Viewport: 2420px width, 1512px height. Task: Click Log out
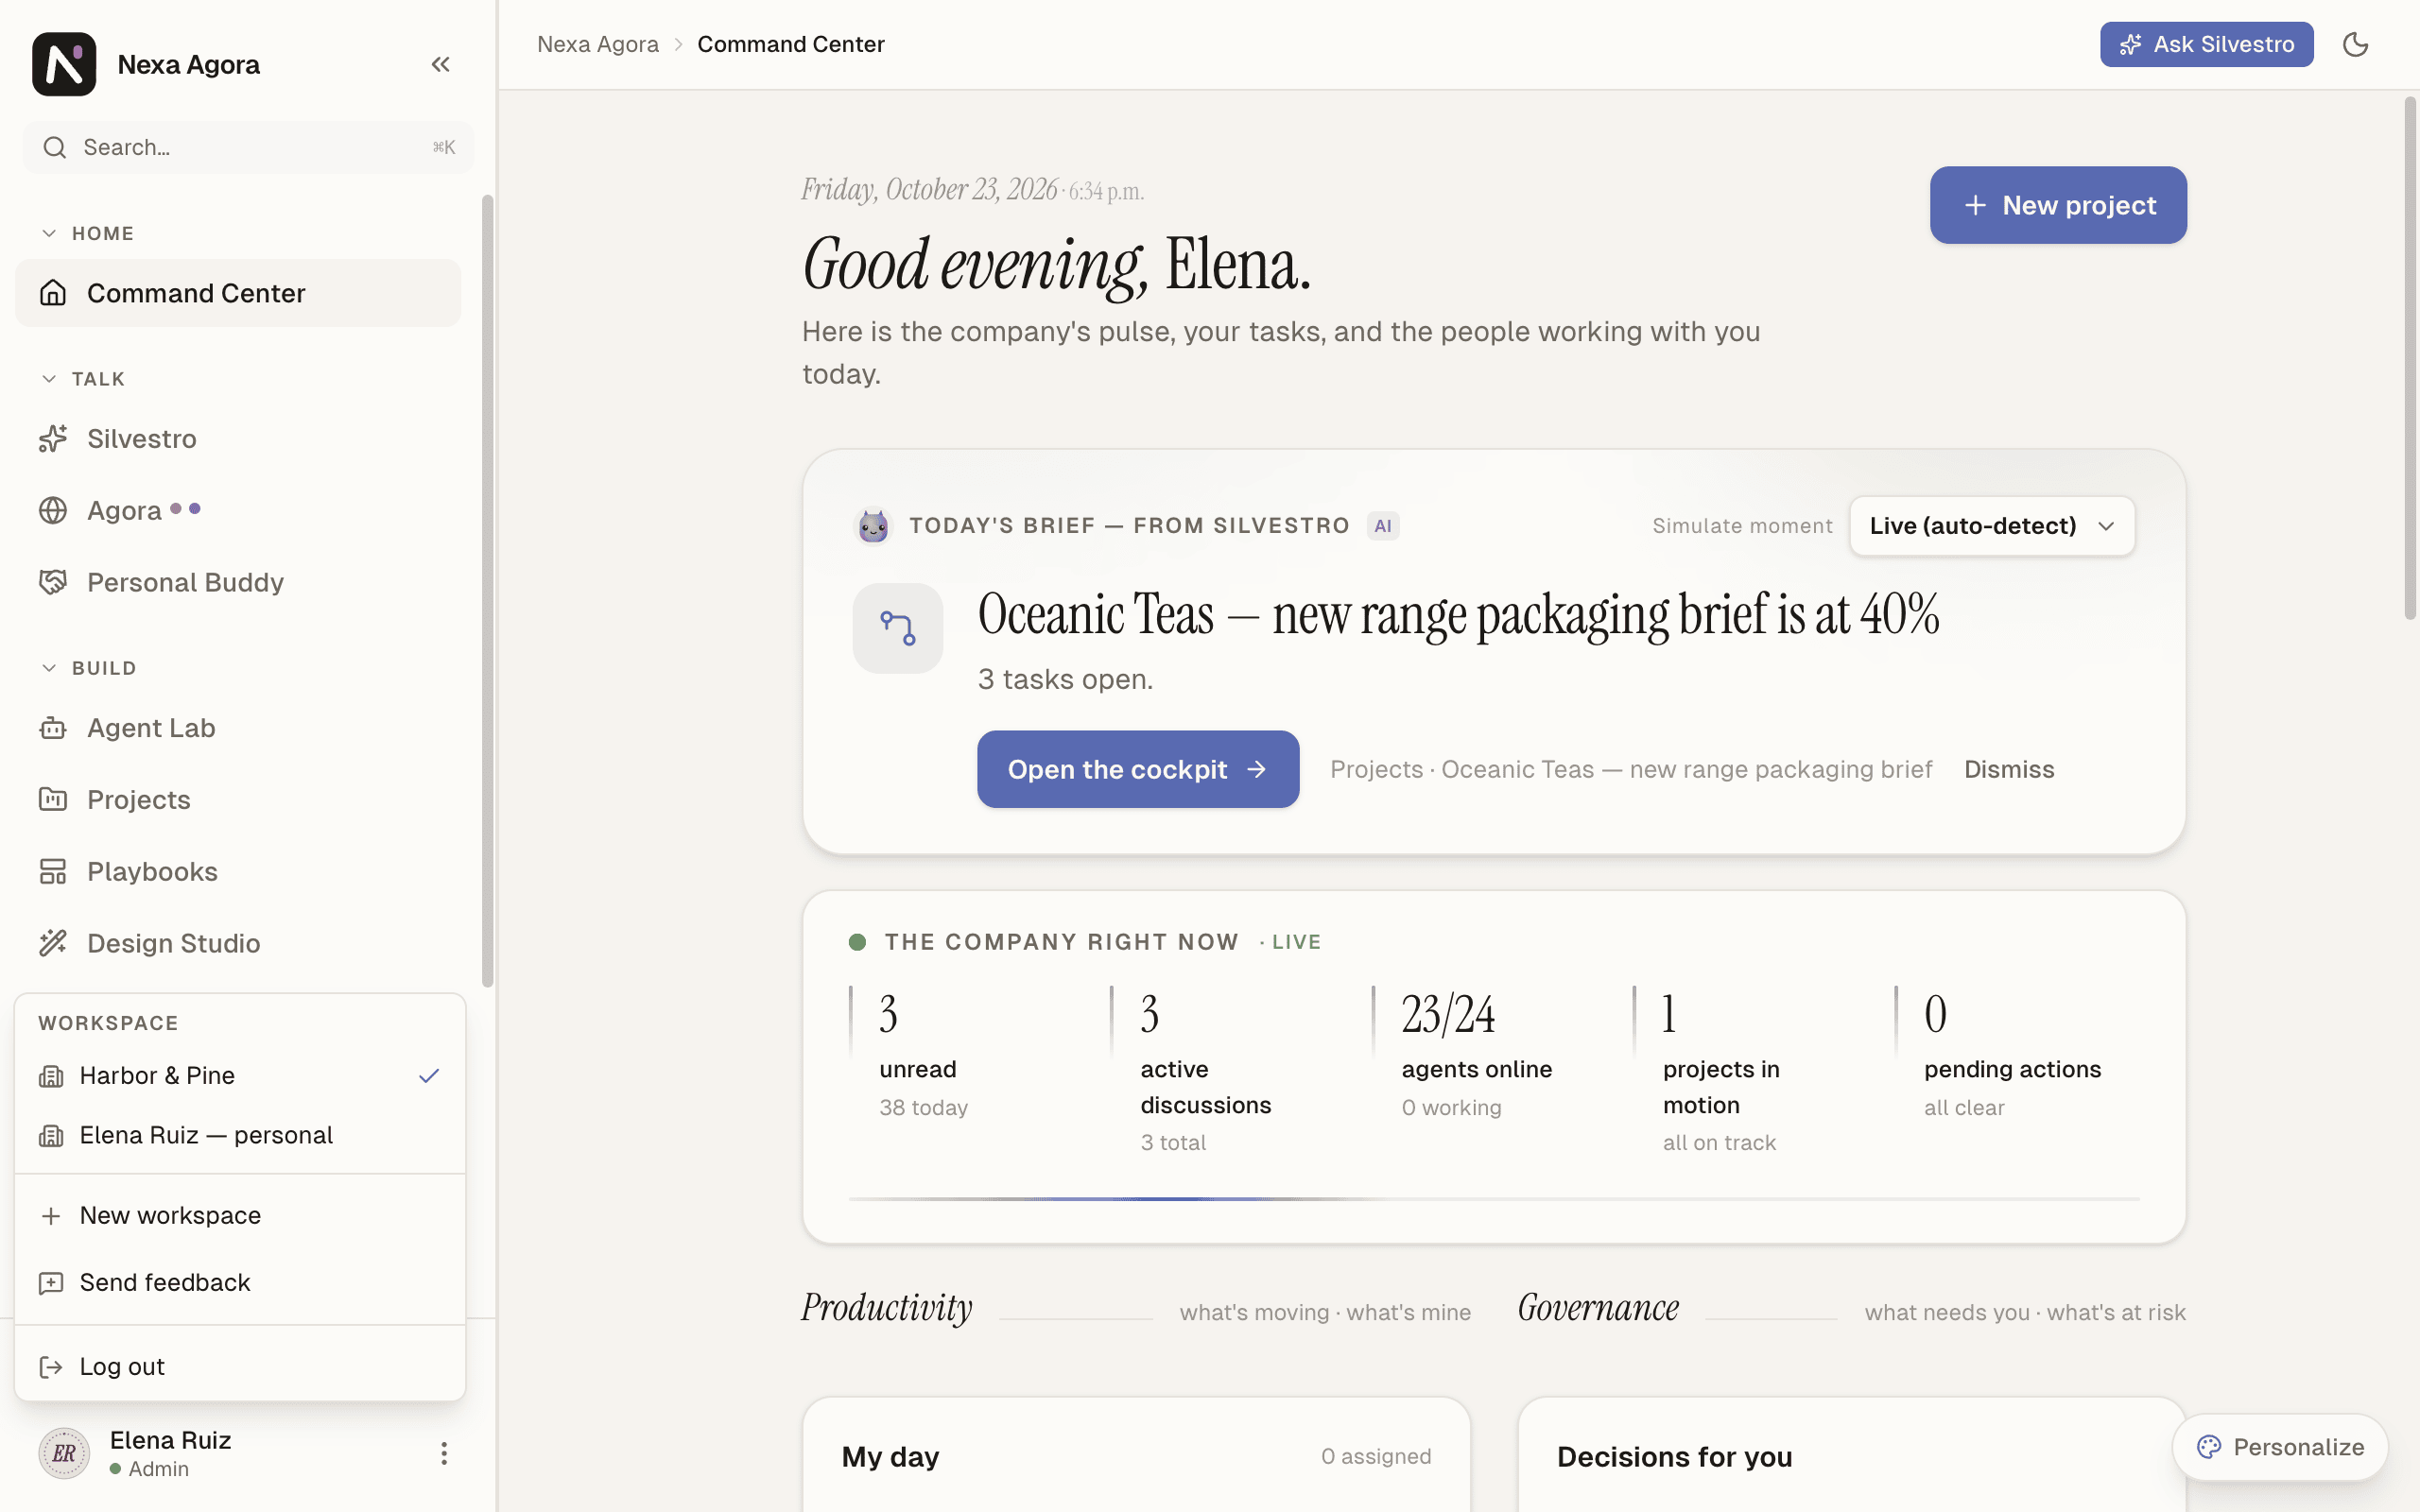[240, 1366]
